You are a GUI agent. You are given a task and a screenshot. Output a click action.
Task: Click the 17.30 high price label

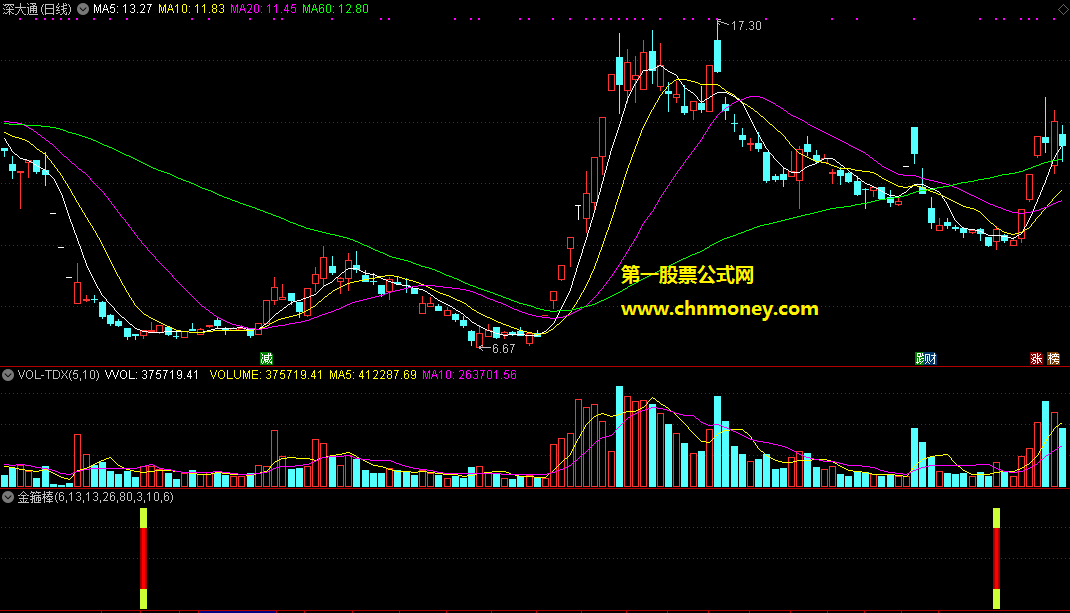pyautogui.click(x=746, y=25)
